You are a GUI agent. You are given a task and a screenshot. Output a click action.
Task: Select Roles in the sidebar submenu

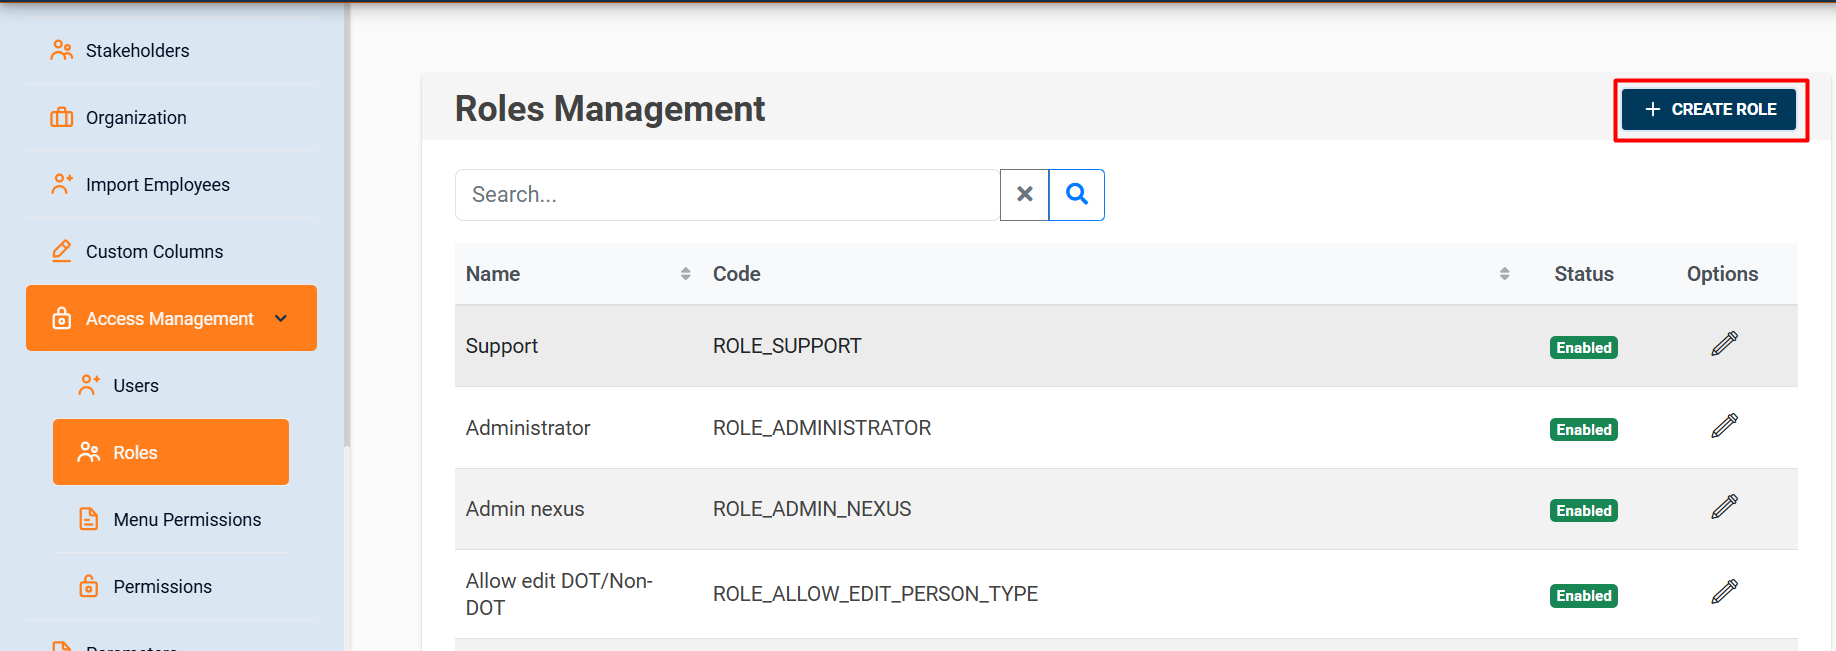click(x=136, y=452)
